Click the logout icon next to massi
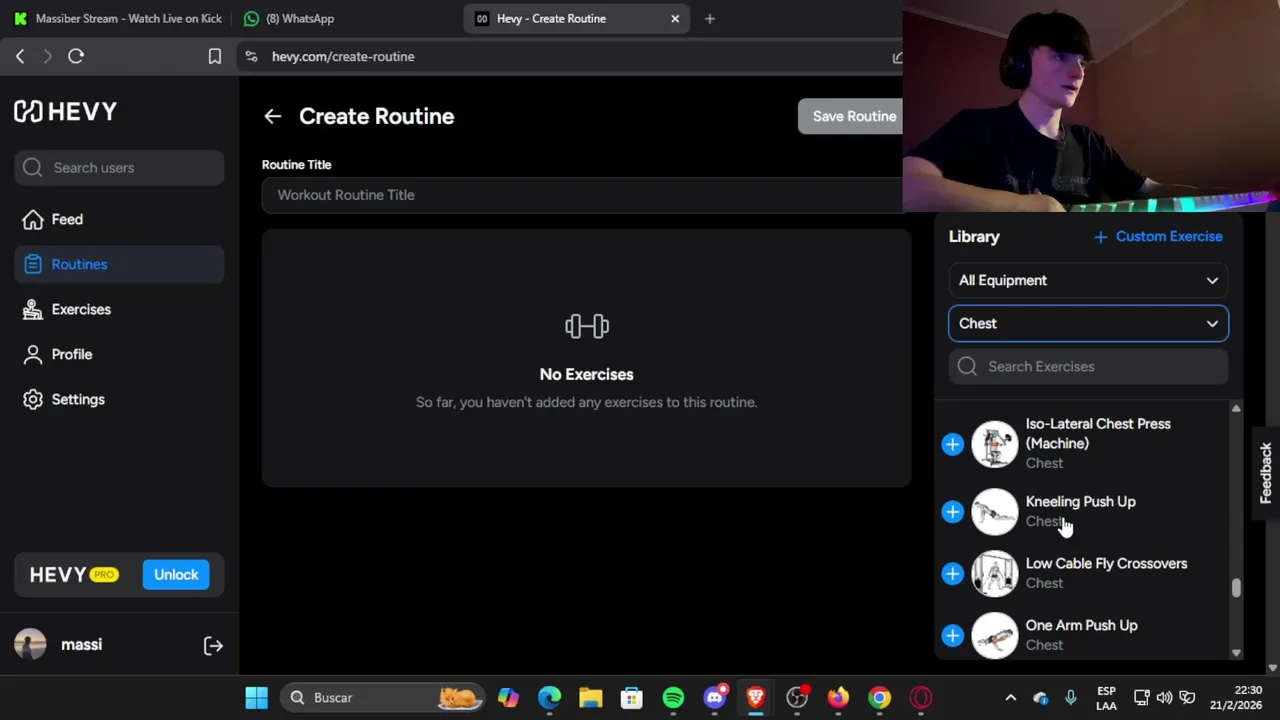Viewport: 1280px width, 720px height. (x=213, y=646)
